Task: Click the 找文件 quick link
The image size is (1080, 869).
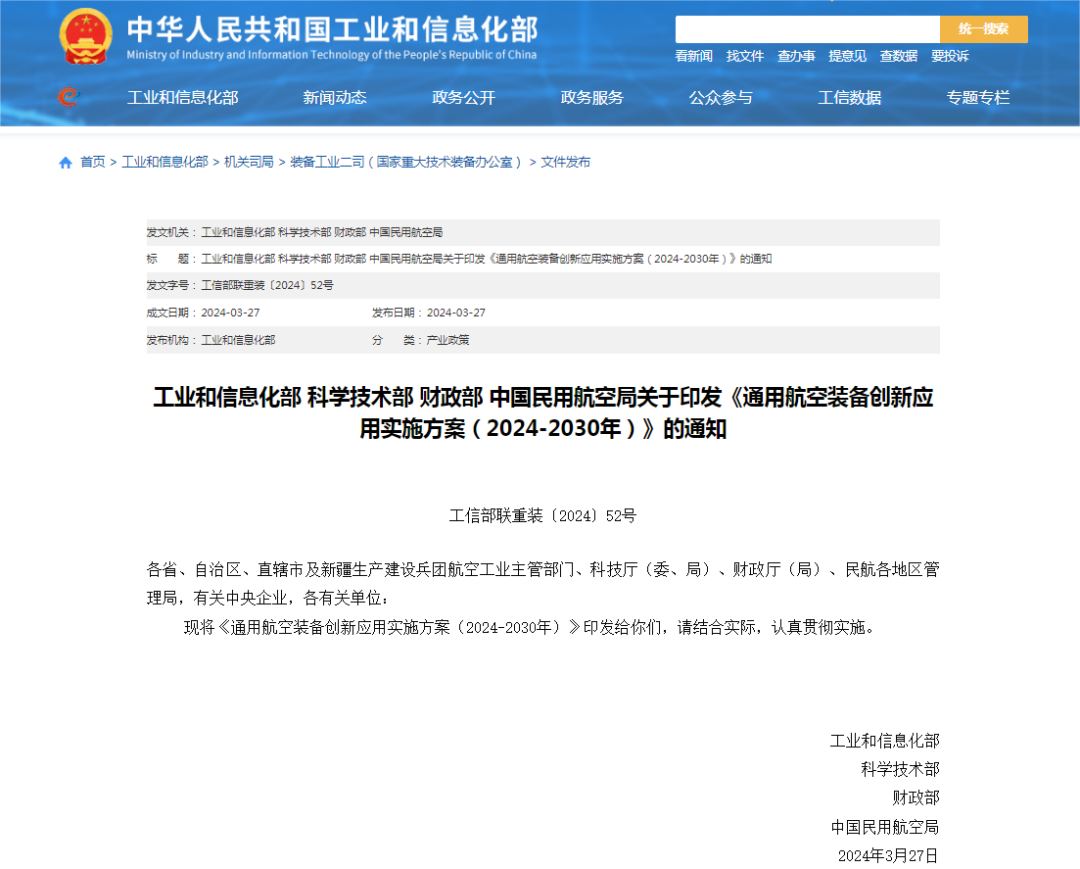Action: tap(745, 56)
